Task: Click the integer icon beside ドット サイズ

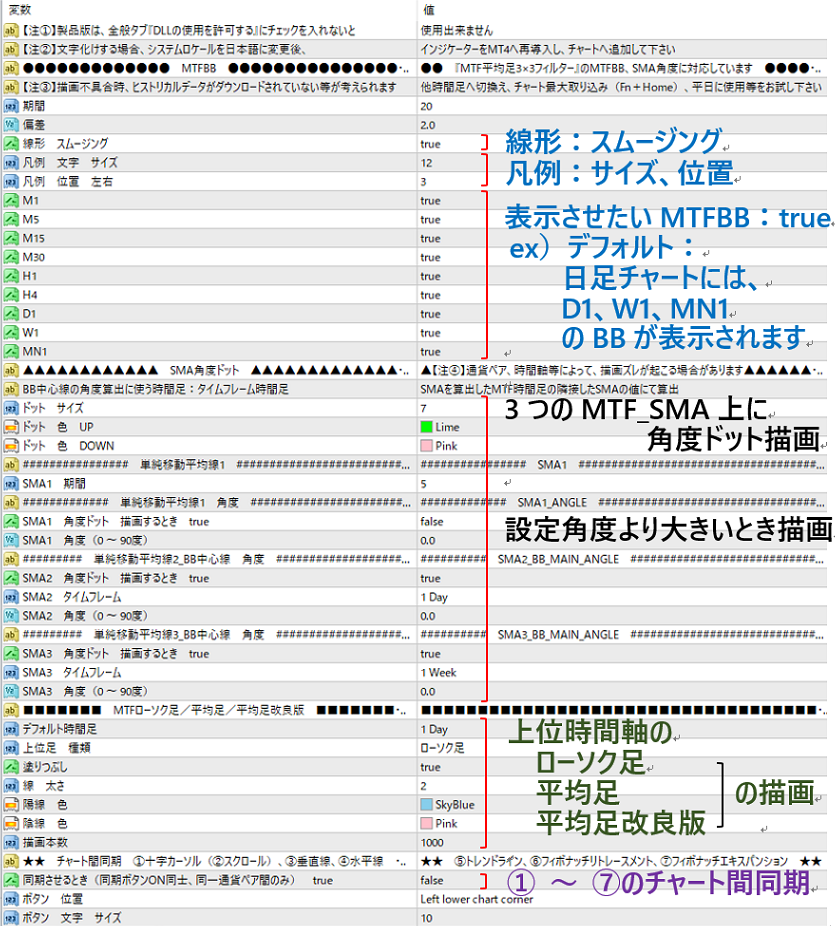Action: tap(11, 408)
